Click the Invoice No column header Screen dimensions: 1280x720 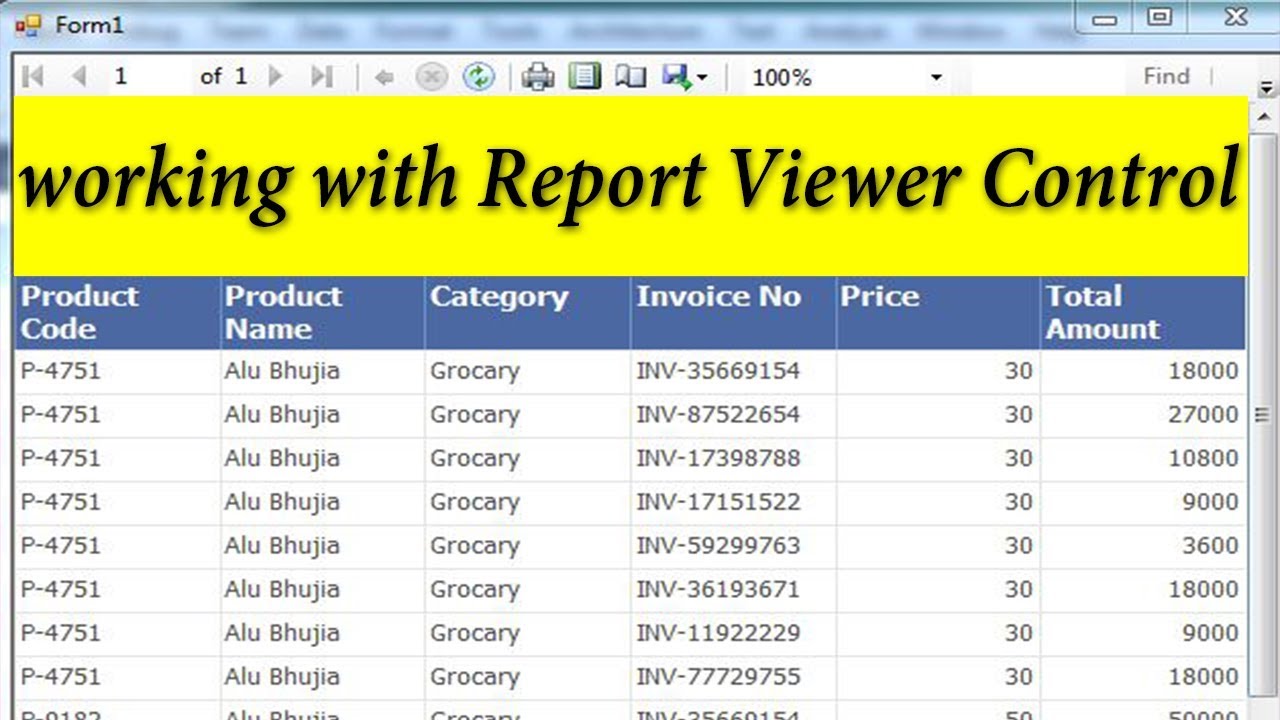tap(734, 313)
